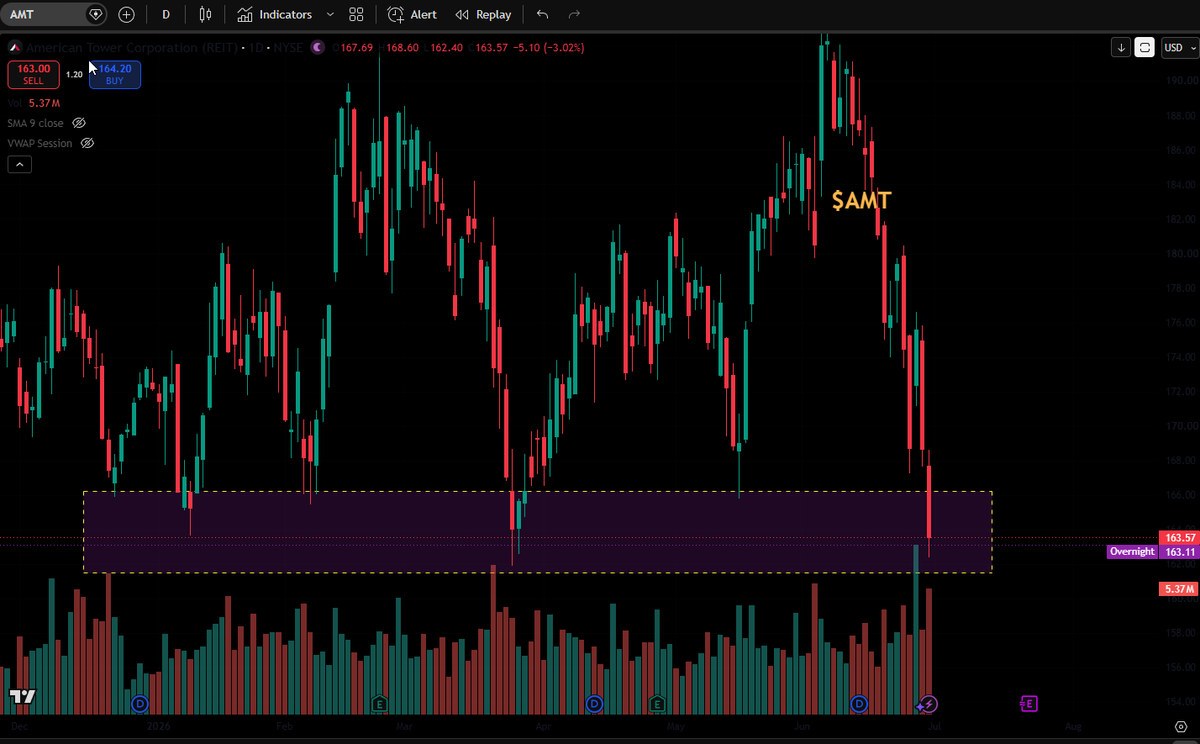This screenshot has width=1200, height=744.
Task: Open the AMT symbol search box
Action: tap(53, 15)
